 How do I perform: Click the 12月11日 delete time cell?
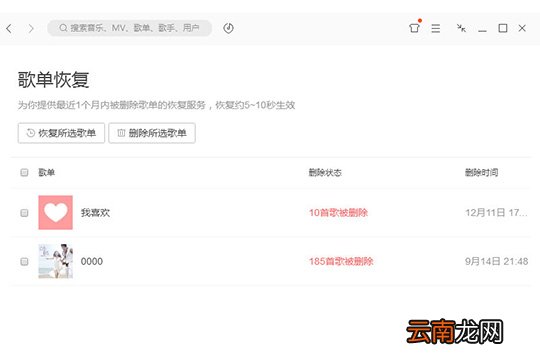pos(496,213)
